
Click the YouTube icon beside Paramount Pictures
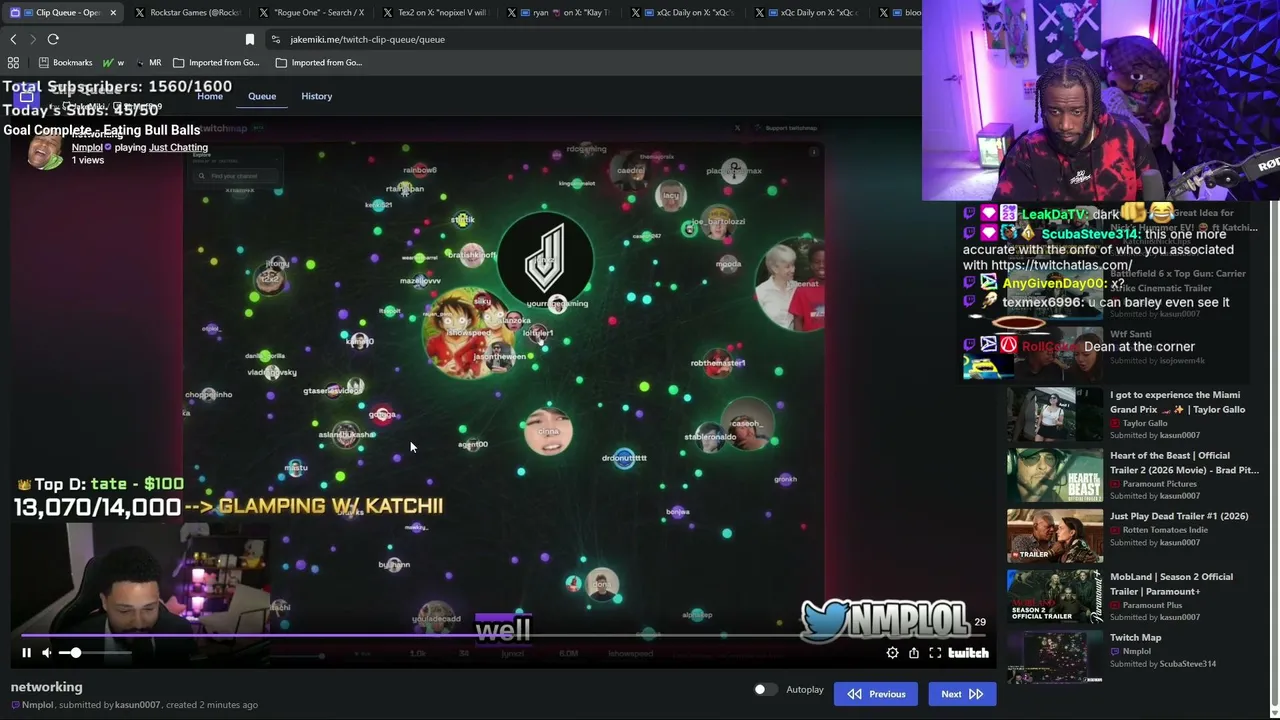click(x=1115, y=484)
